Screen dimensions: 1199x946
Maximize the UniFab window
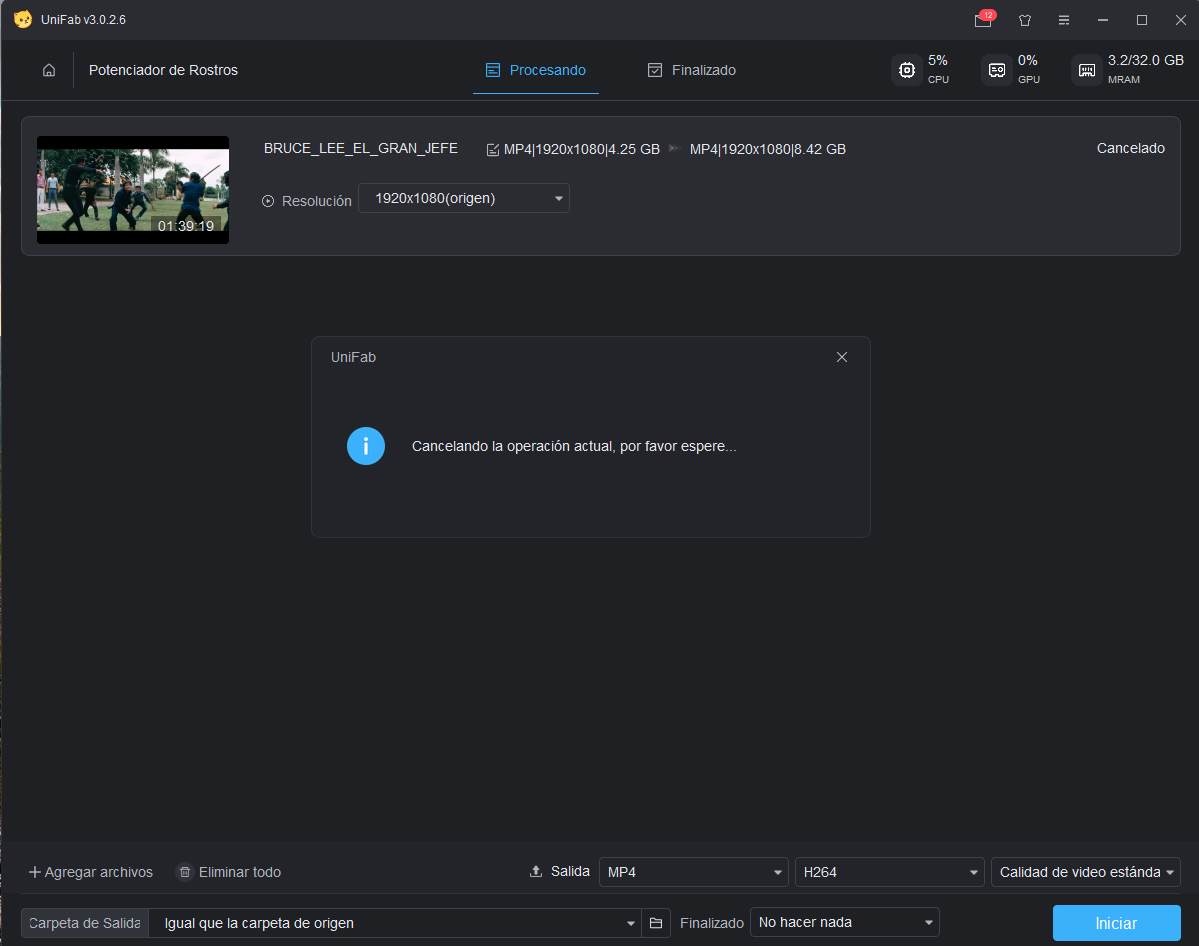1142,20
